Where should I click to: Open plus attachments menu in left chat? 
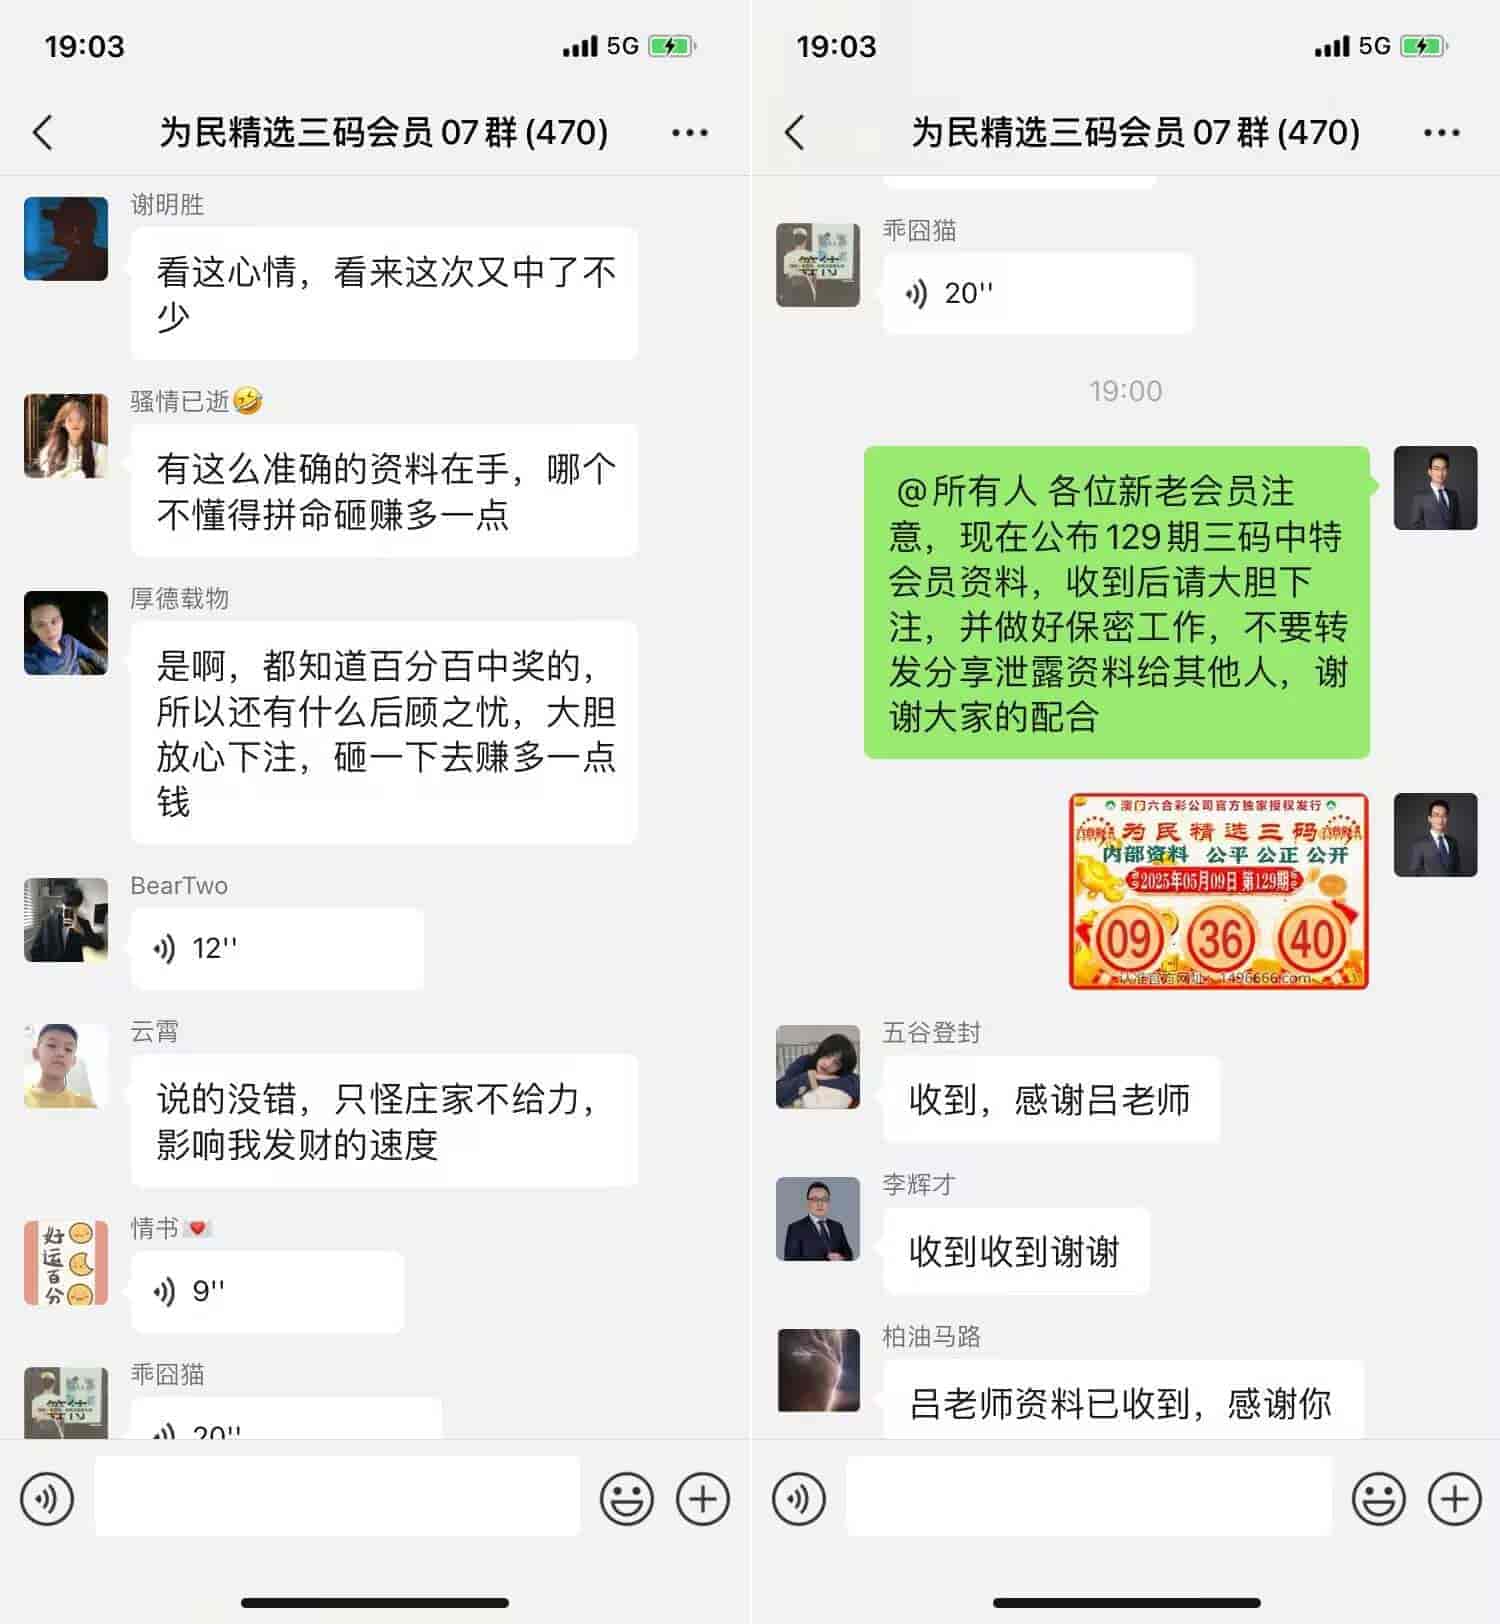point(703,1498)
